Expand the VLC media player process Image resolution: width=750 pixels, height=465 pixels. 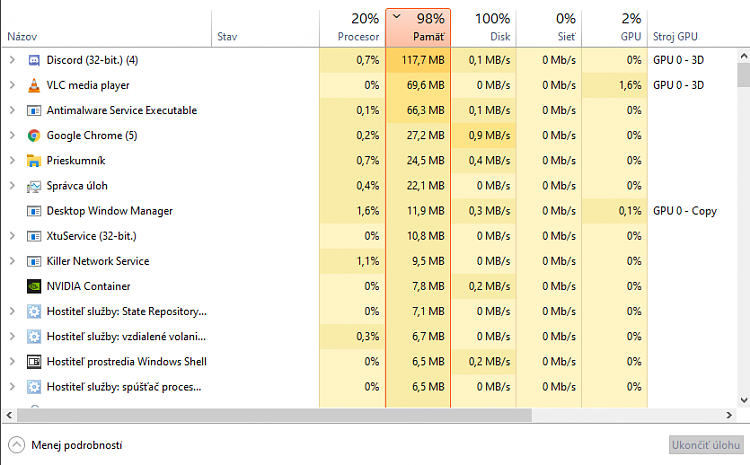click(12, 85)
